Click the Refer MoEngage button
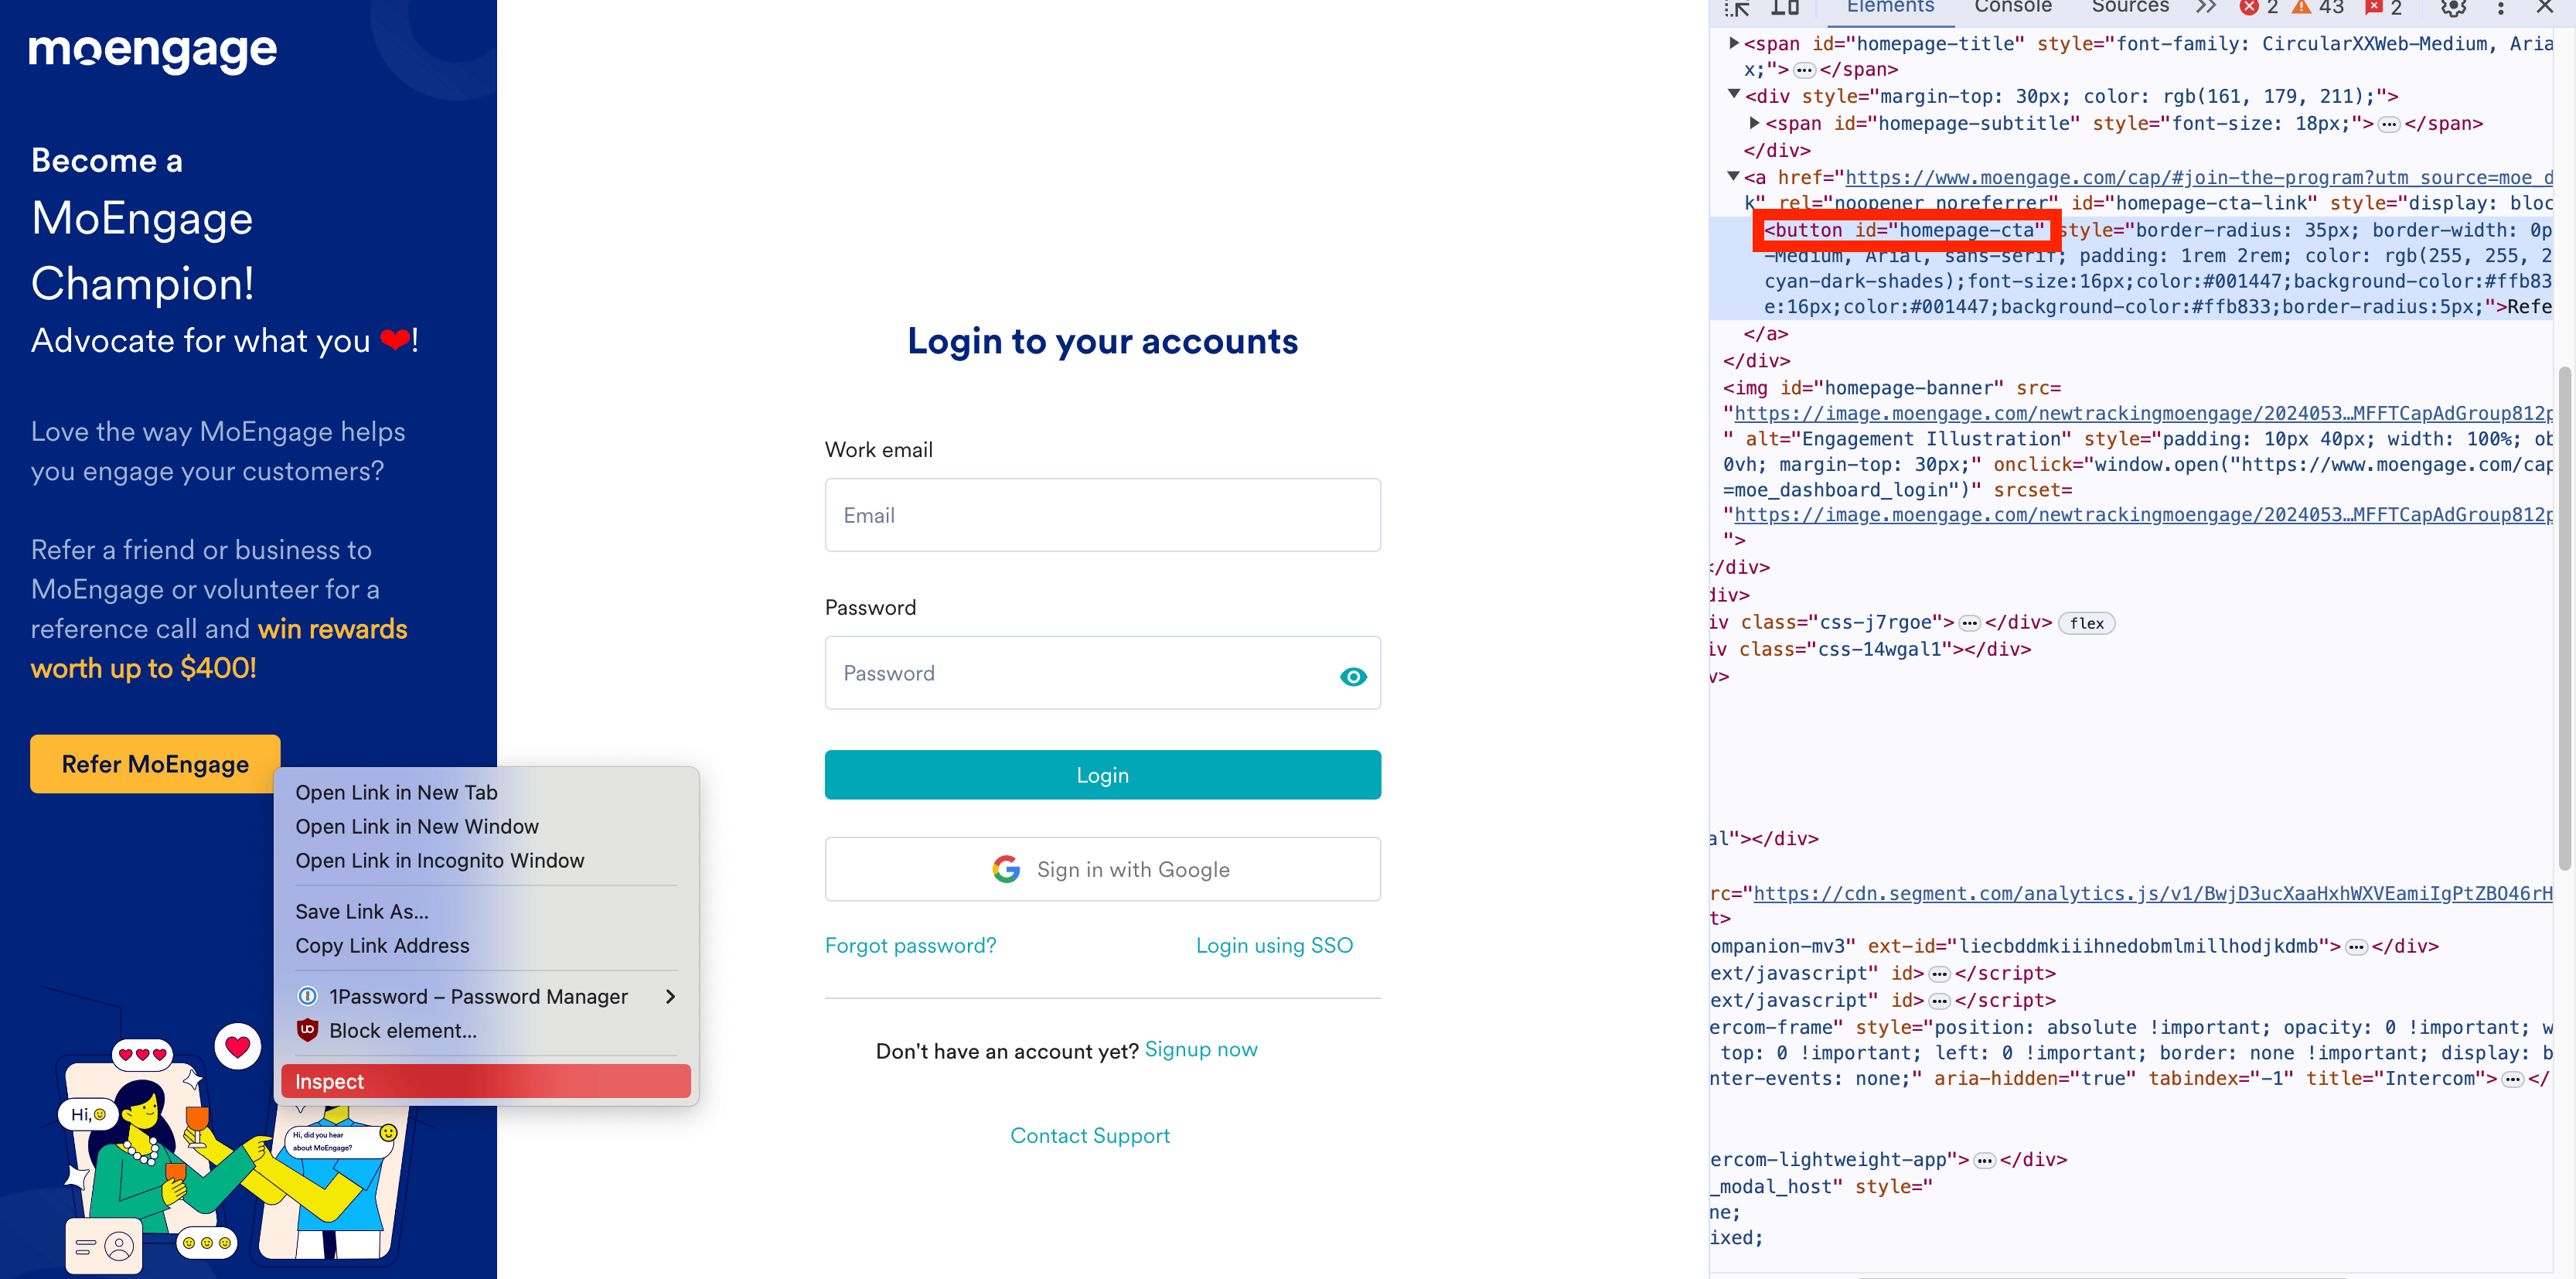Viewport: 2576px width, 1279px height. (155, 764)
